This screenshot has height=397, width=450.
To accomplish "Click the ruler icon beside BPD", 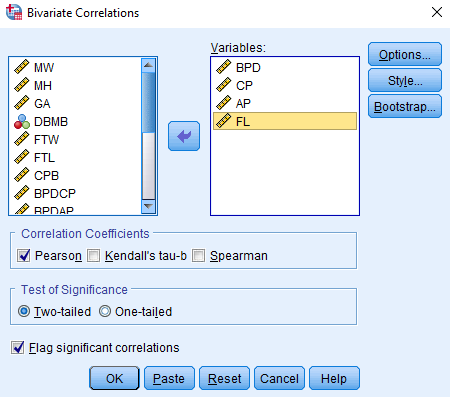I will [223, 67].
